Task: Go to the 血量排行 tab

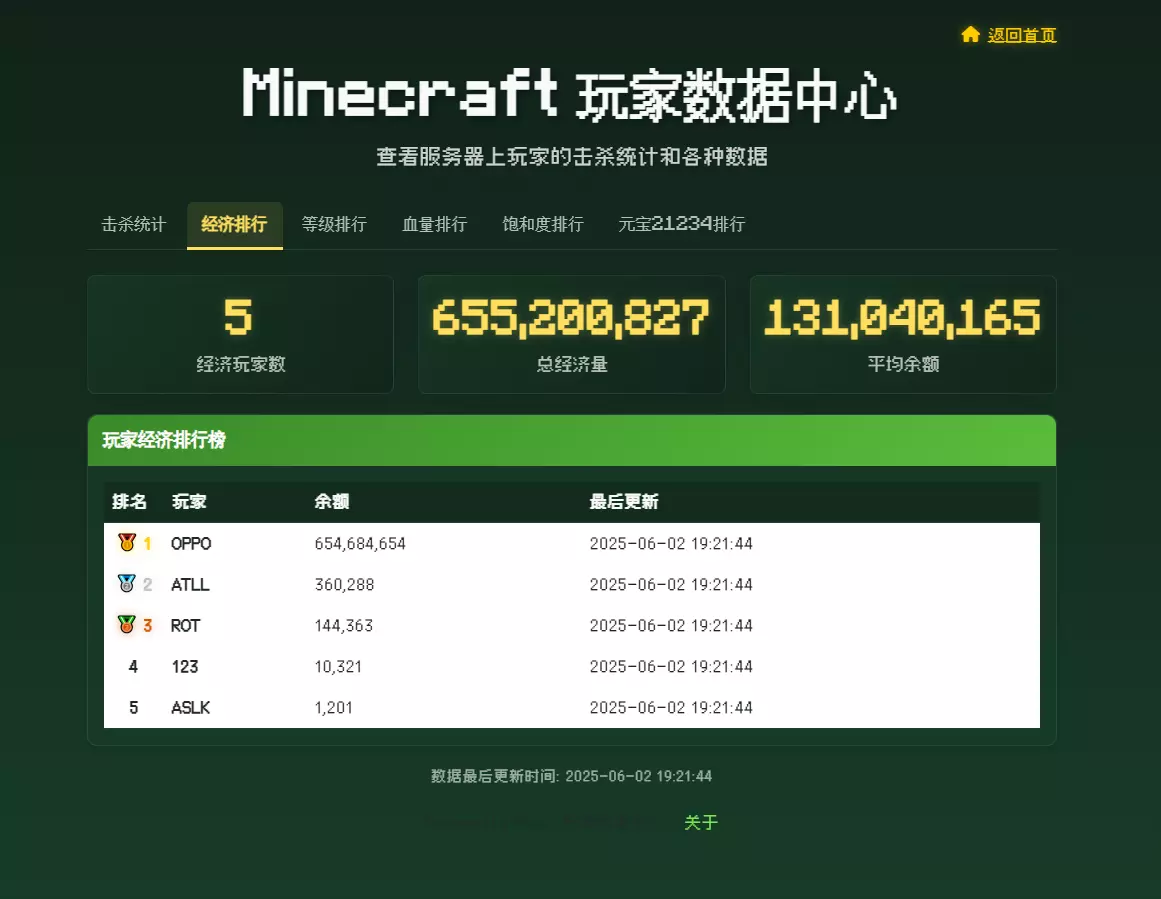Action: click(435, 224)
